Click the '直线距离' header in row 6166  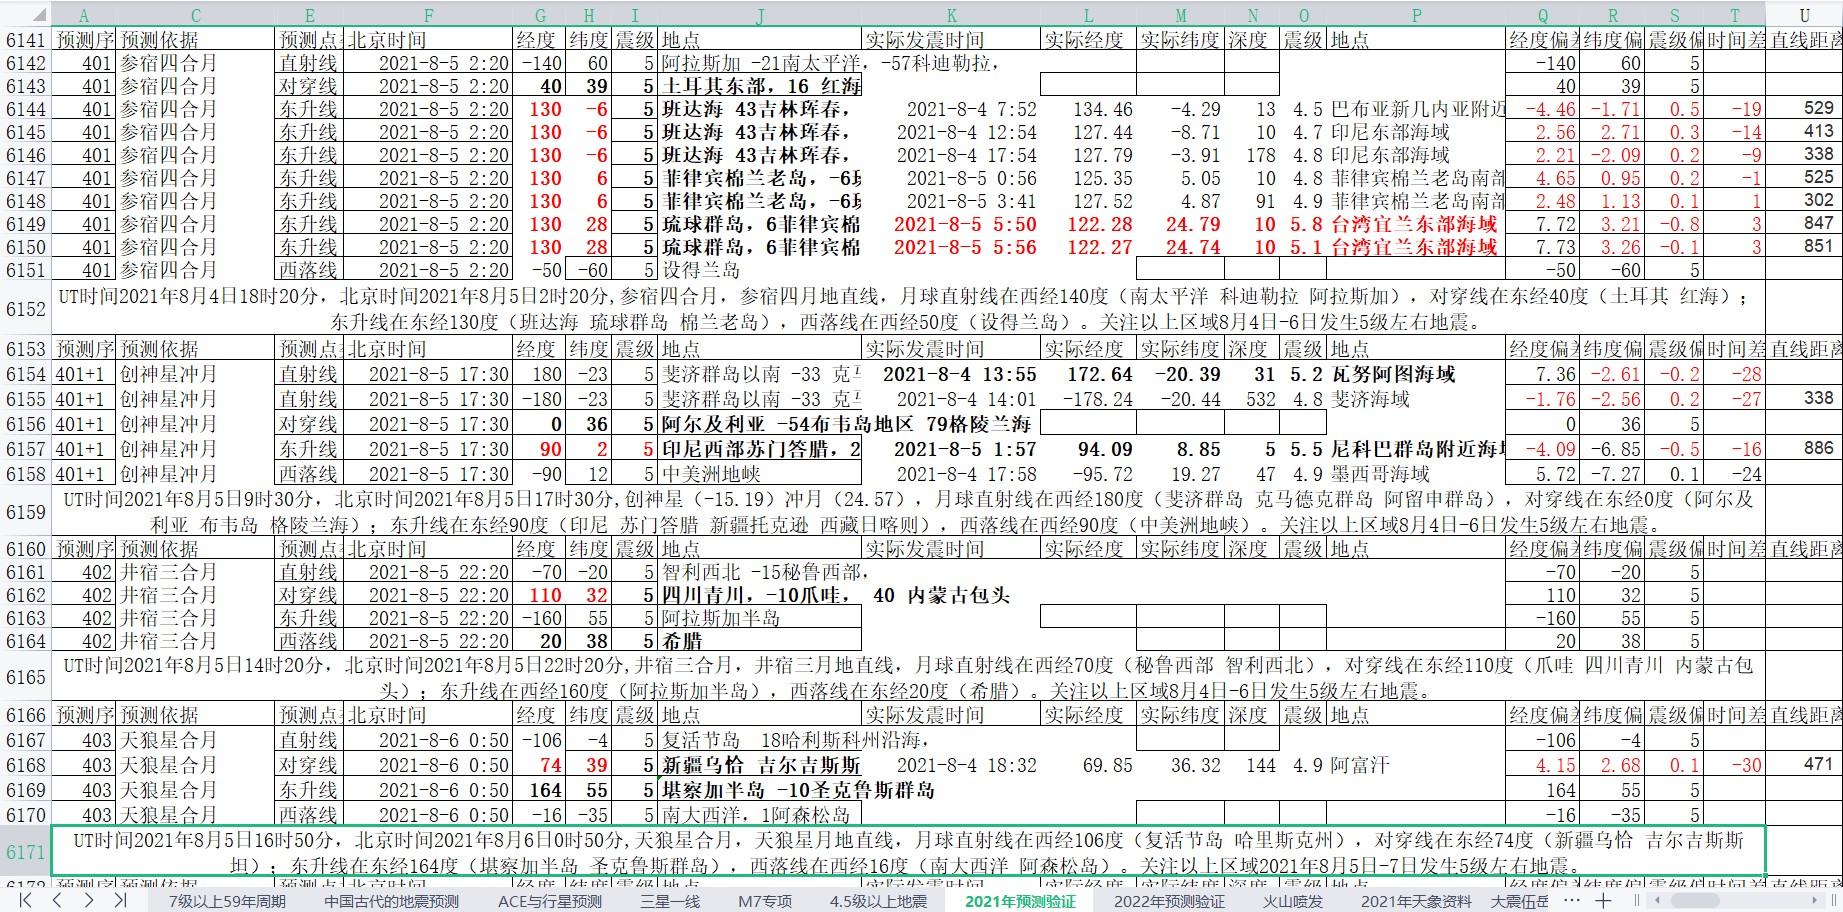point(1806,715)
